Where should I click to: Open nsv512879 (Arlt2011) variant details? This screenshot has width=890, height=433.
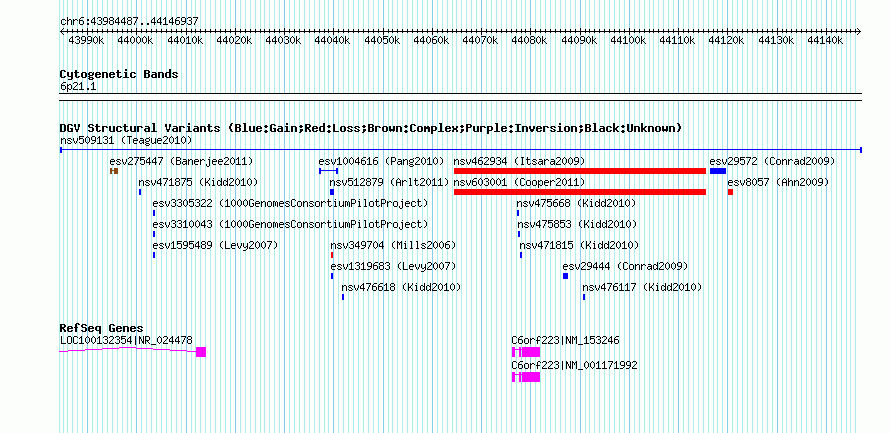tap(388, 182)
